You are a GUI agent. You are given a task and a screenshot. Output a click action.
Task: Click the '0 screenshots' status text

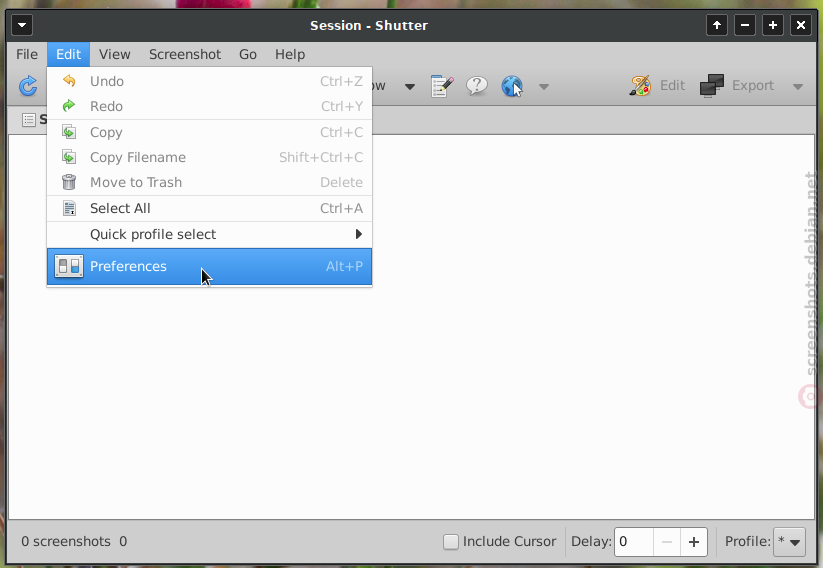pyautogui.click(x=66, y=541)
